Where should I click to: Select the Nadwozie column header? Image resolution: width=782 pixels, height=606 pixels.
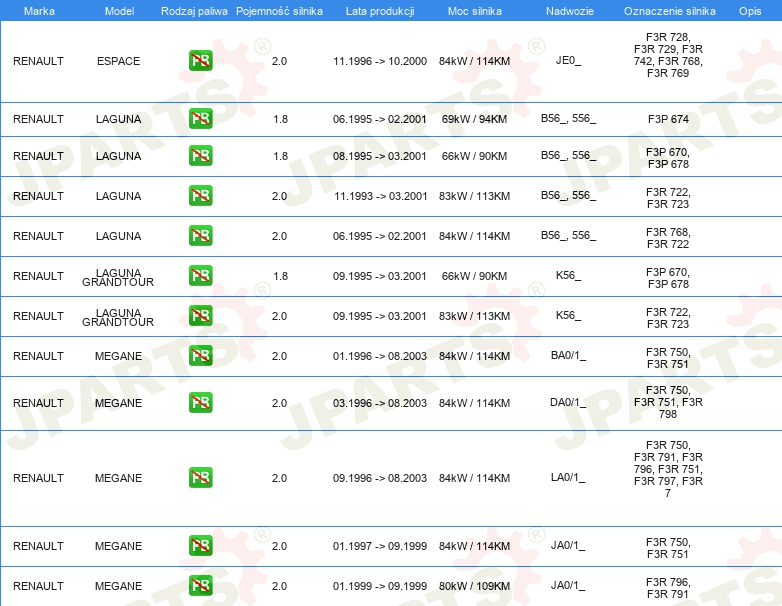(x=570, y=11)
